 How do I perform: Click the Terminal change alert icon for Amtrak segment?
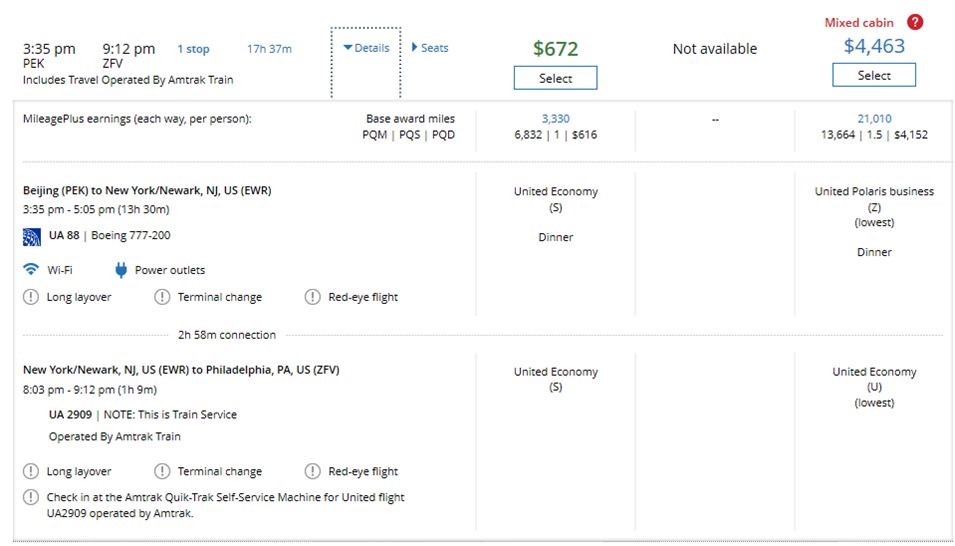point(162,471)
